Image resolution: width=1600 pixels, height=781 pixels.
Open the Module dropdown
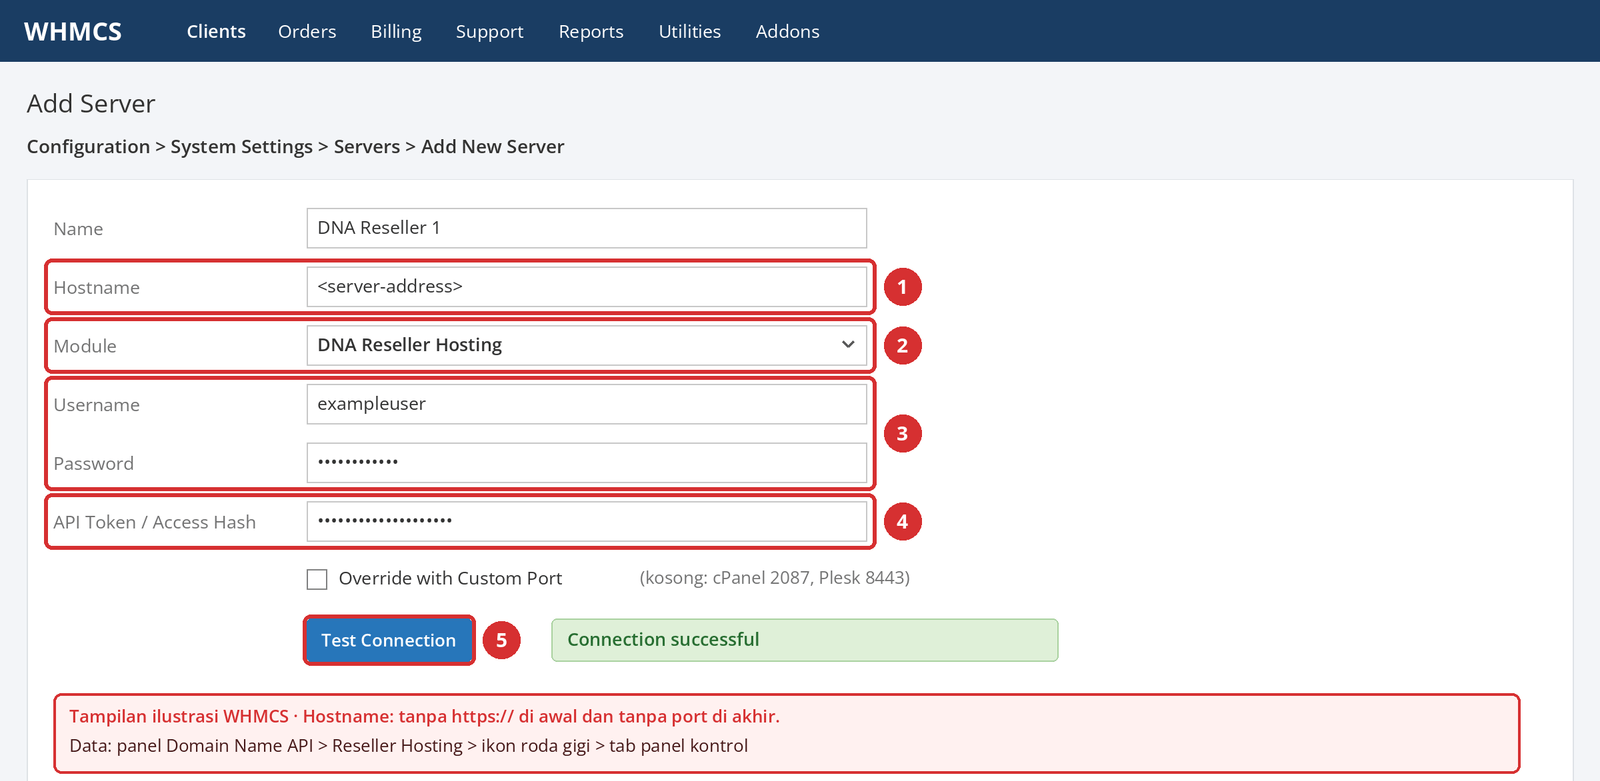coord(587,345)
